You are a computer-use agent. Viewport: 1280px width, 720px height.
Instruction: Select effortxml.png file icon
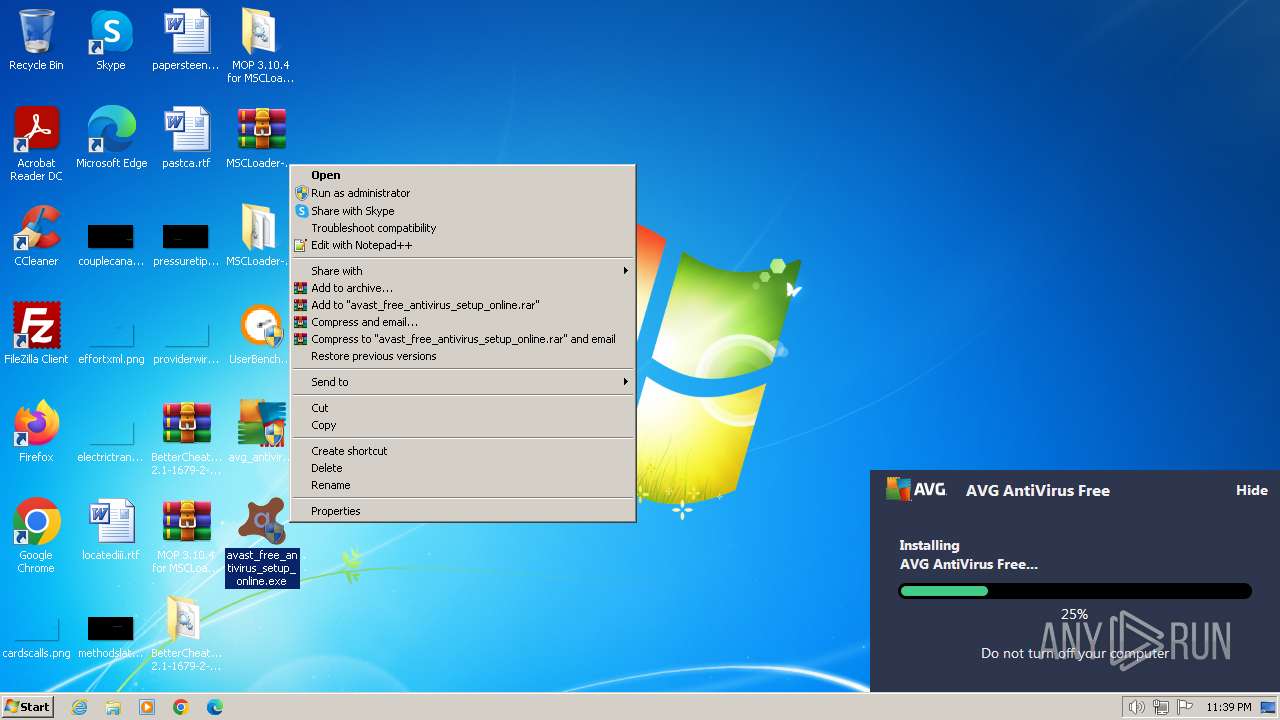[x=111, y=343]
